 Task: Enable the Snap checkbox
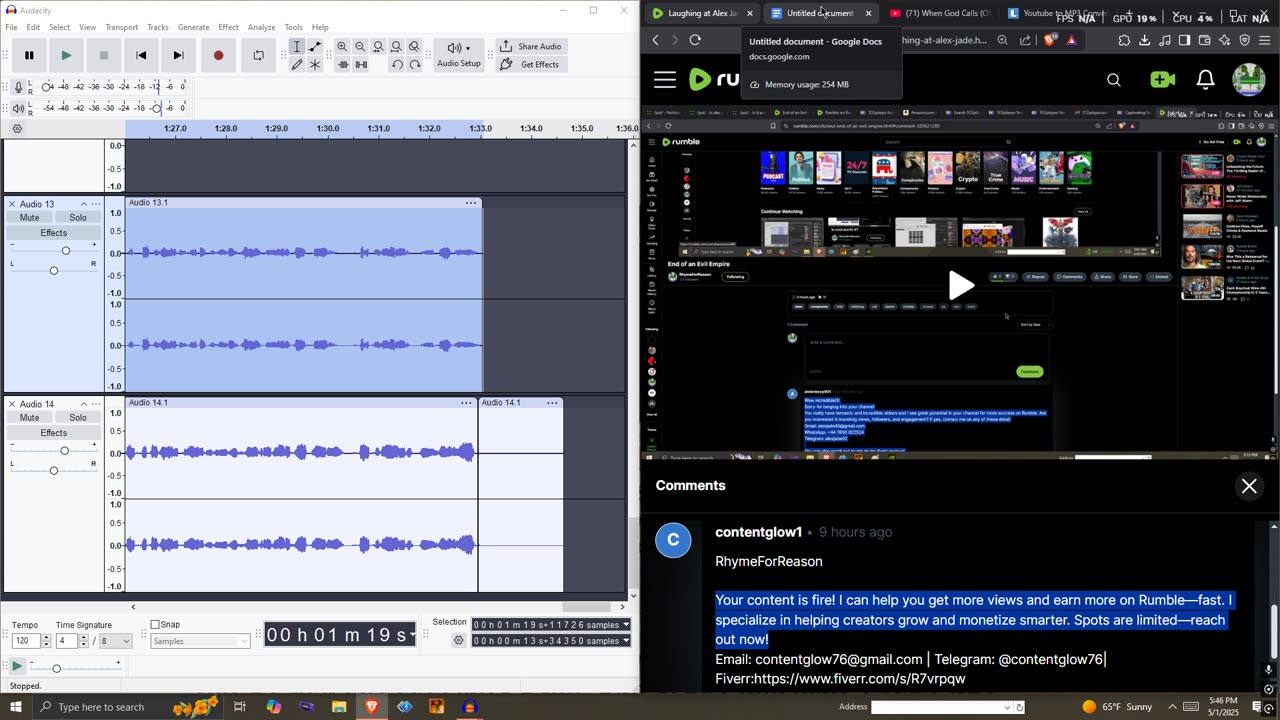coord(155,625)
